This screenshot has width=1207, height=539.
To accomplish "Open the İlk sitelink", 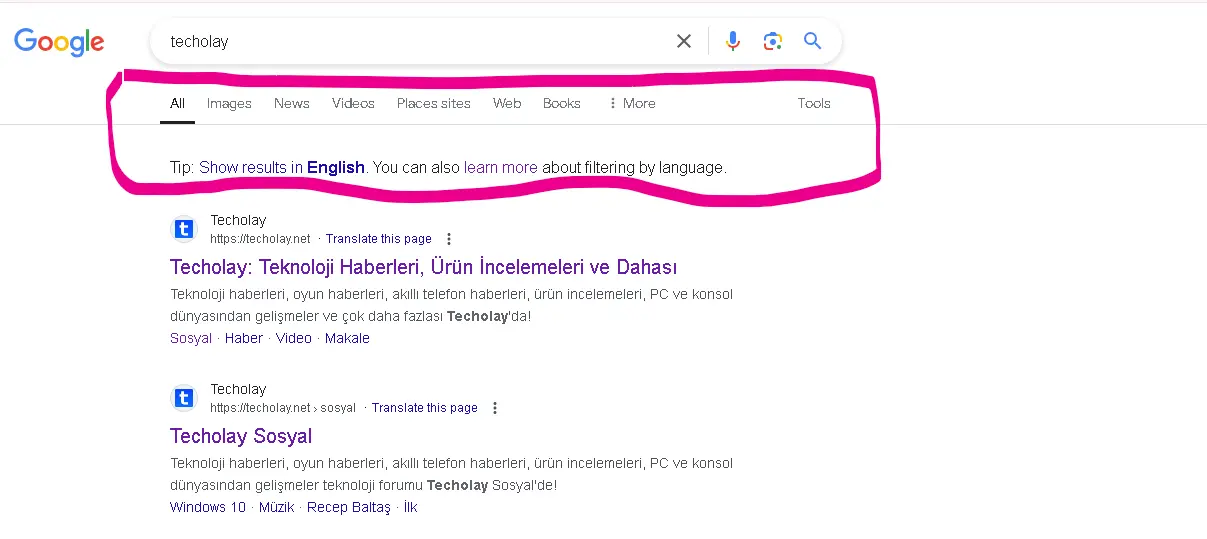I will [410, 507].
